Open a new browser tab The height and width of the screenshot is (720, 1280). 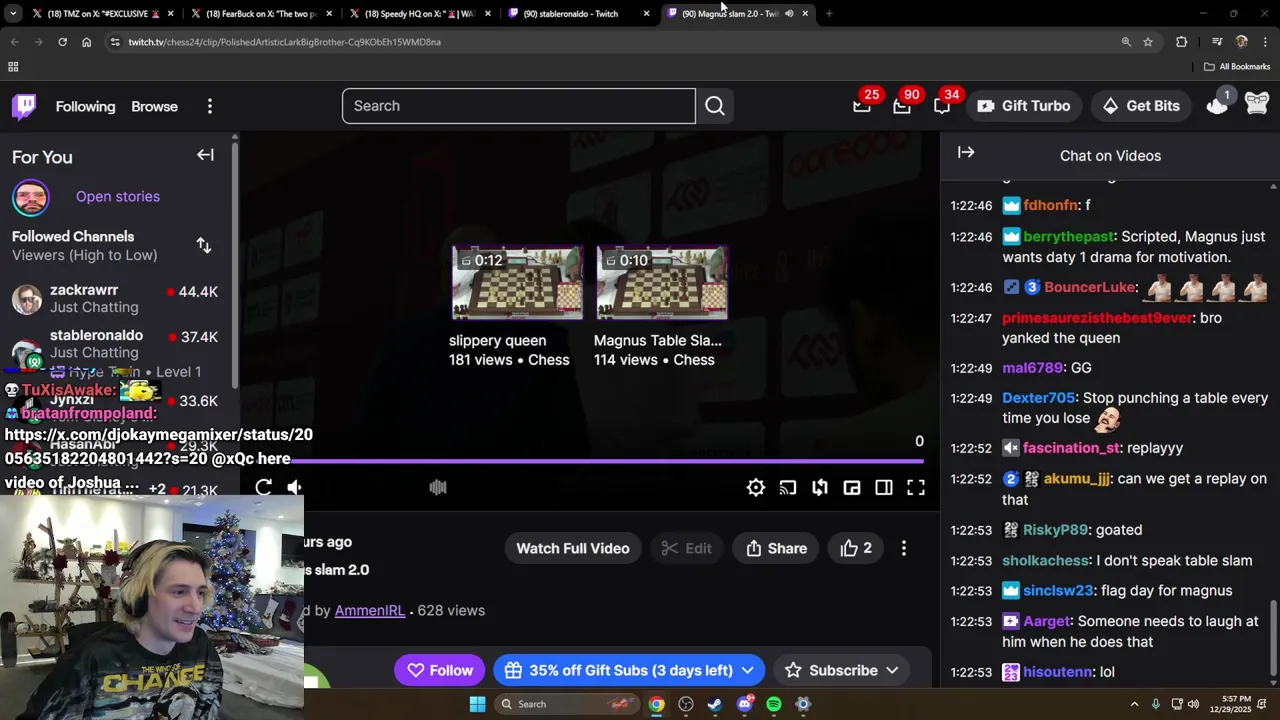tap(829, 14)
